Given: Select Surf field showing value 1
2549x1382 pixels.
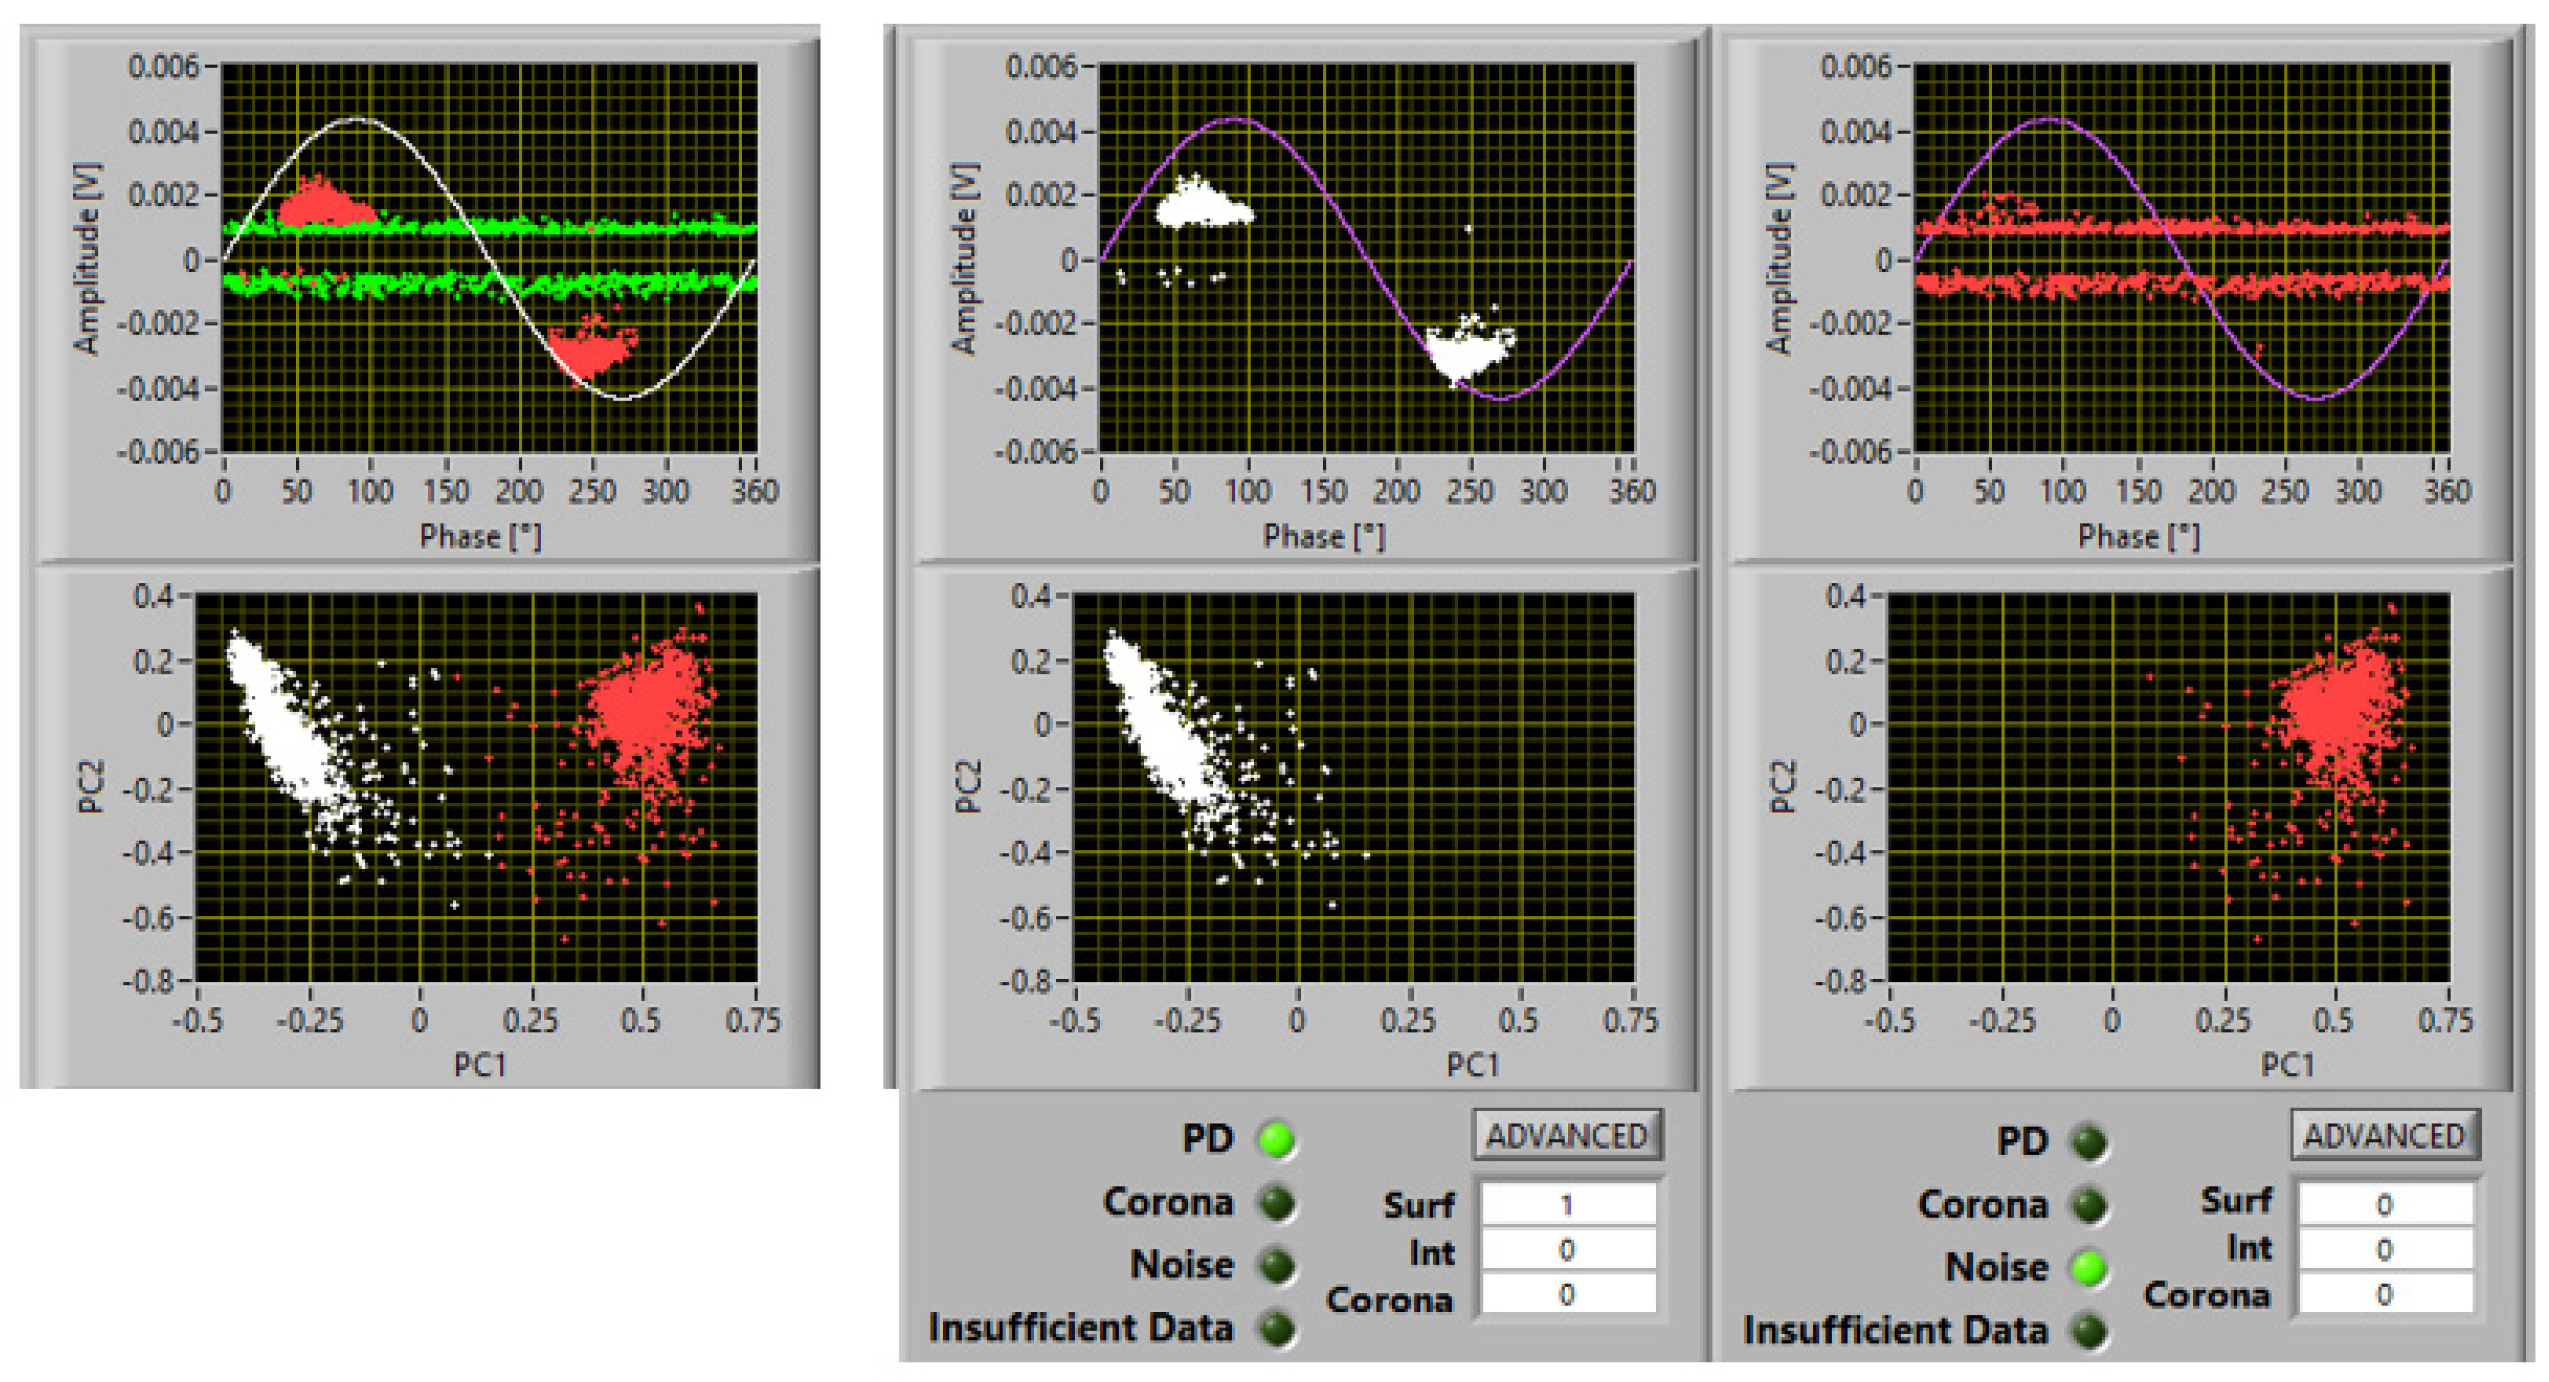Looking at the screenshot, I should [1566, 1204].
